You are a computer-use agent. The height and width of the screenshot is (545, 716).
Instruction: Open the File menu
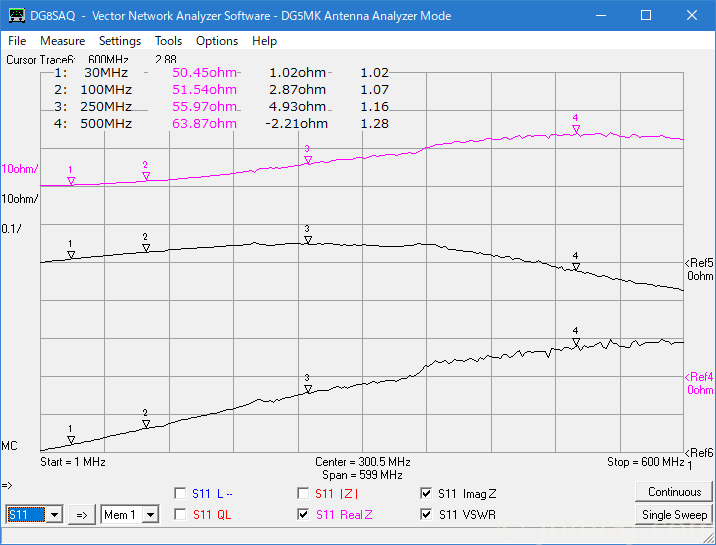pyautogui.click(x=17, y=41)
